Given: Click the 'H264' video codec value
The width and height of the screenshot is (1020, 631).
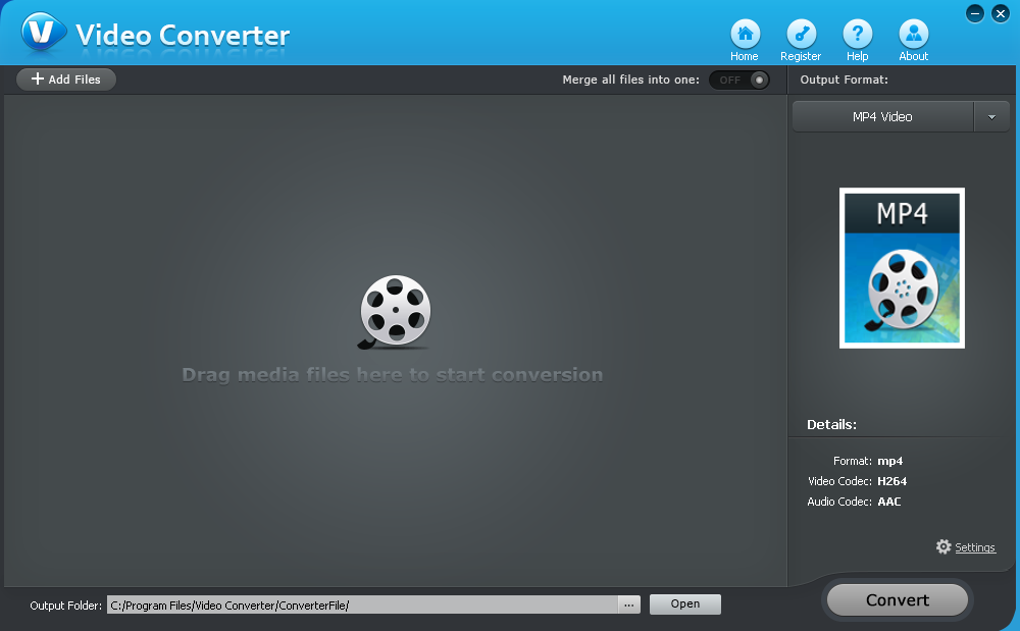Looking at the screenshot, I should click(x=892, y=481).
